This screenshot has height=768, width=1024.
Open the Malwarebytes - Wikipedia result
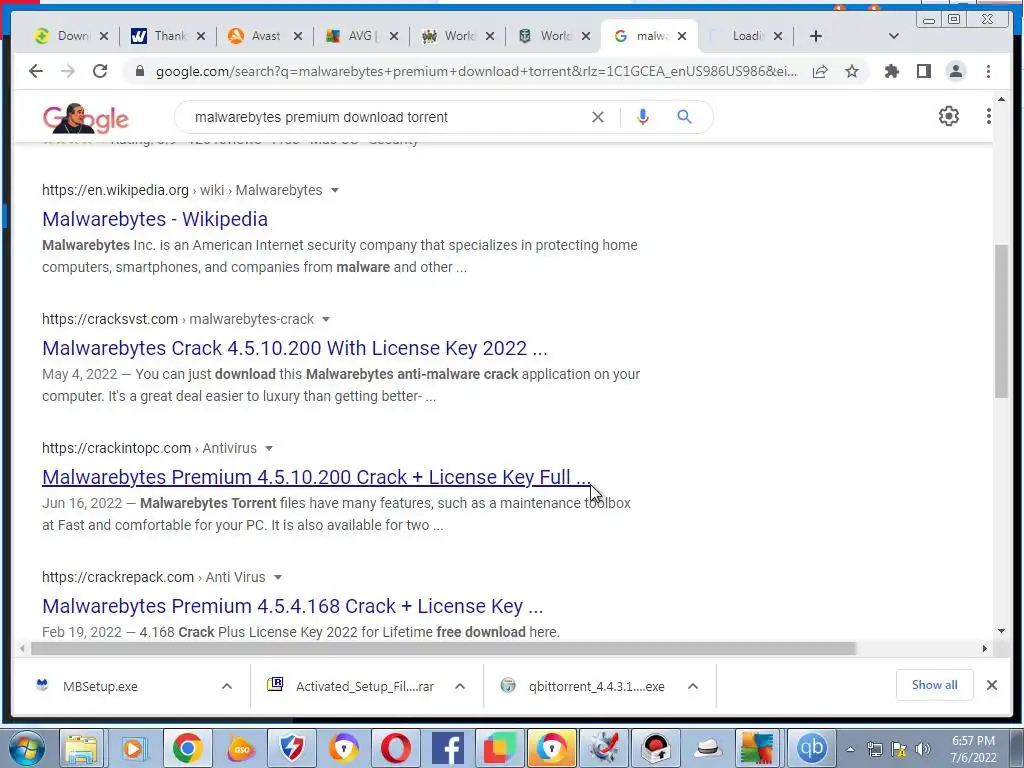click(155, 219)
